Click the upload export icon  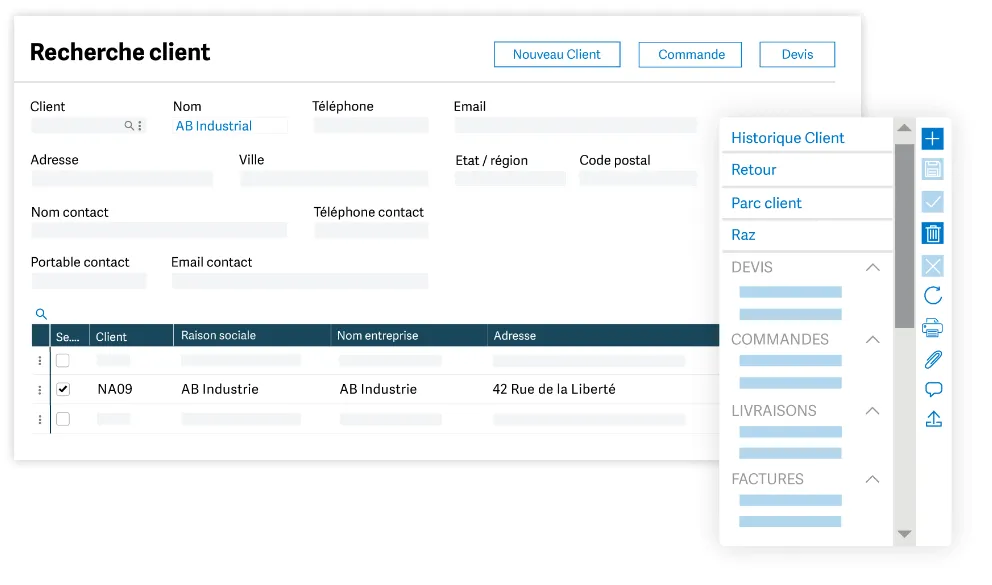(933, 419)
